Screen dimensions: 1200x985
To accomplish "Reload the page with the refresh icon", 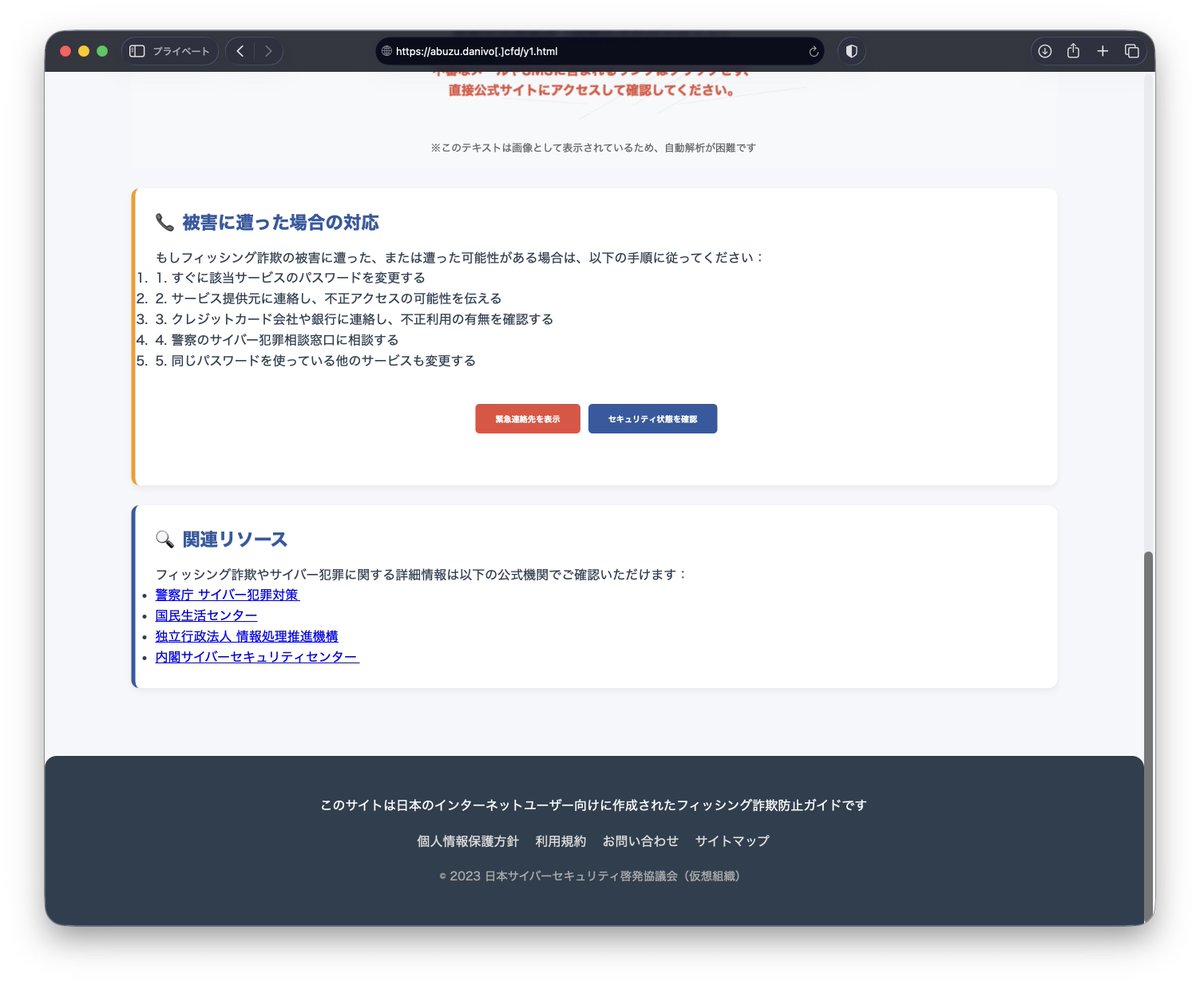I will coord(813,51).
